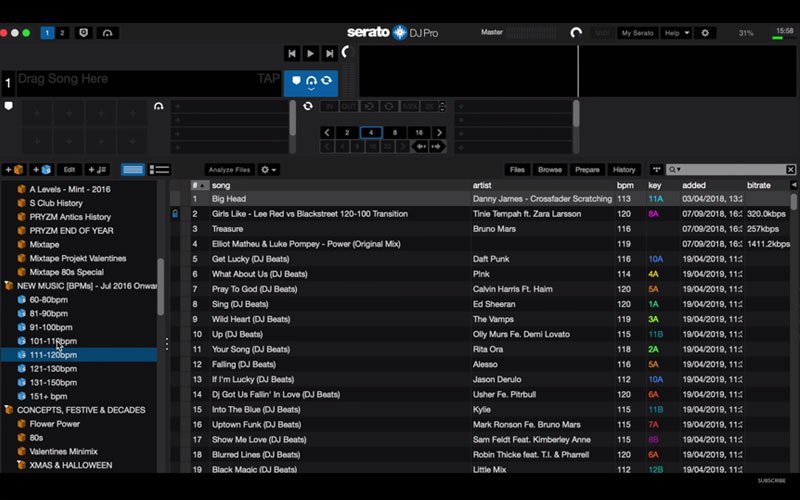Click the Analyze Files button
Screen dimensions: 800x500
[x=229, y=170]
